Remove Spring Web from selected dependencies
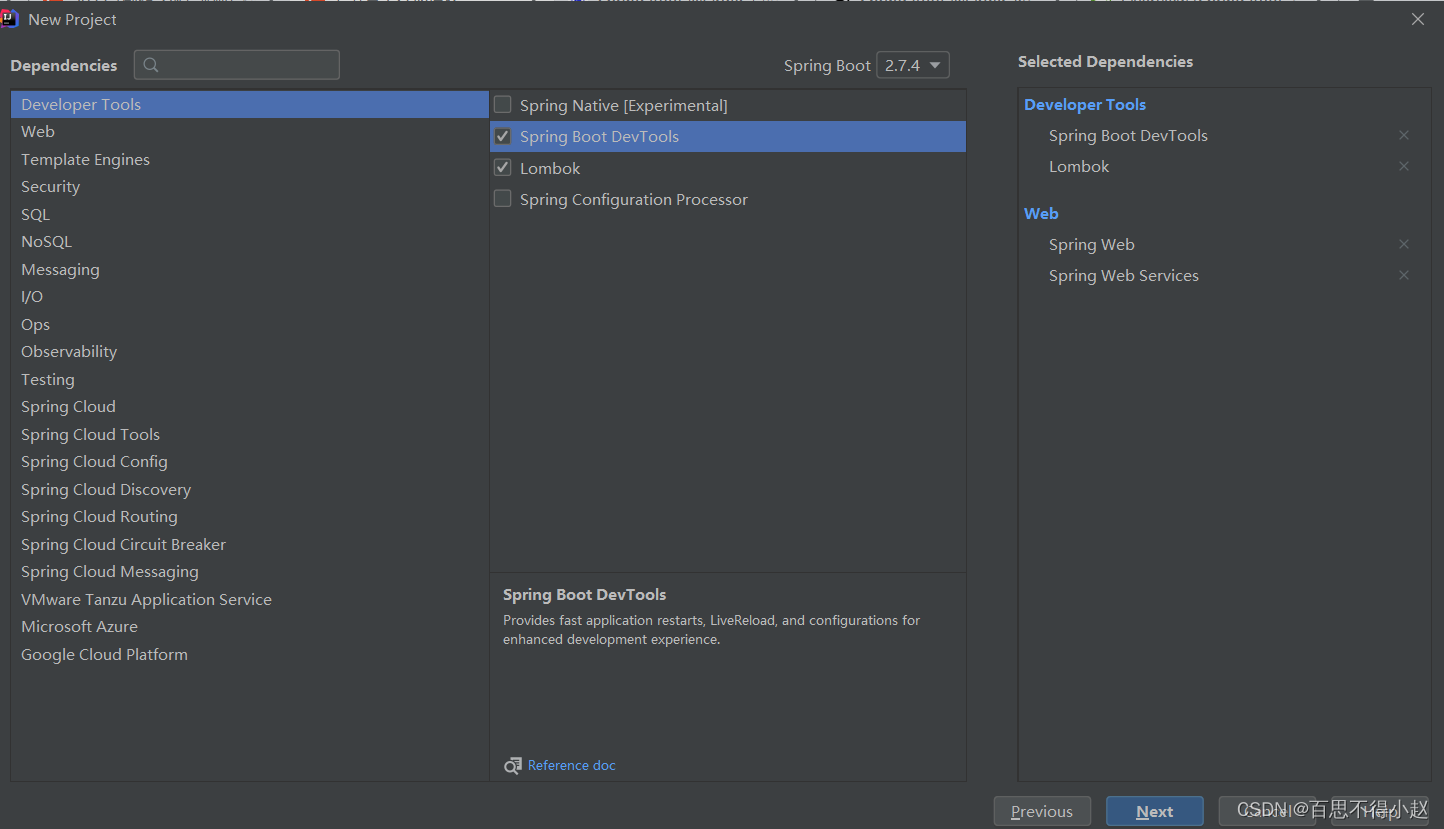The height and width of the screenshot is (829, 1444). point(1404,244)
